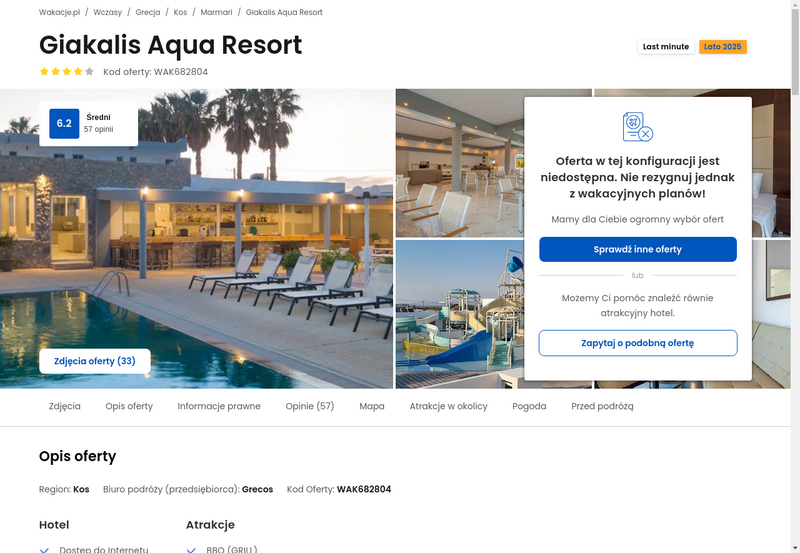The image size is (800, 553).
Task: Click the unavailable offer document icon
Action: 638,127
